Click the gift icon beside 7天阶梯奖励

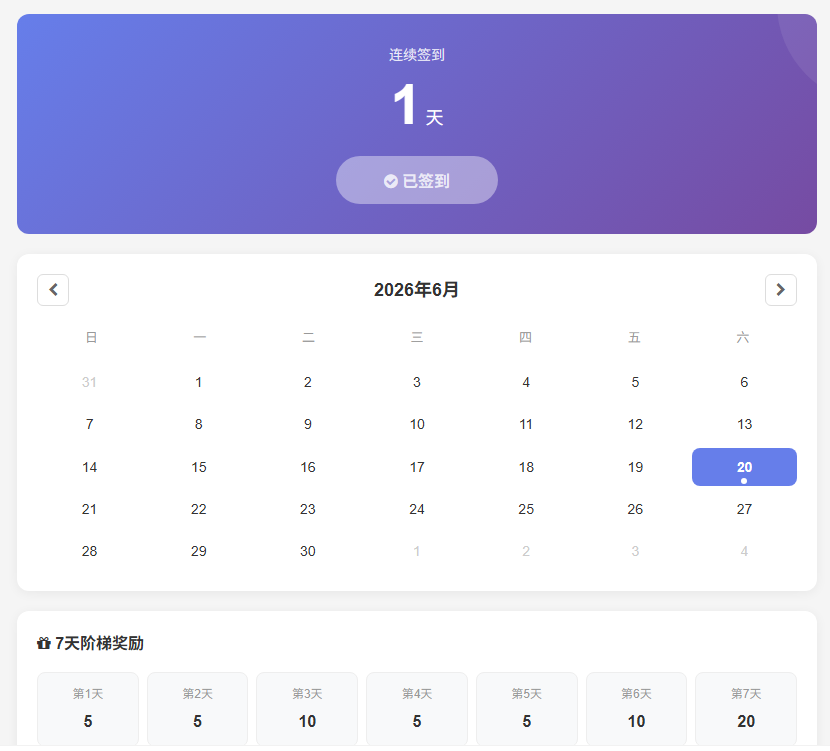tap(43, 643)
